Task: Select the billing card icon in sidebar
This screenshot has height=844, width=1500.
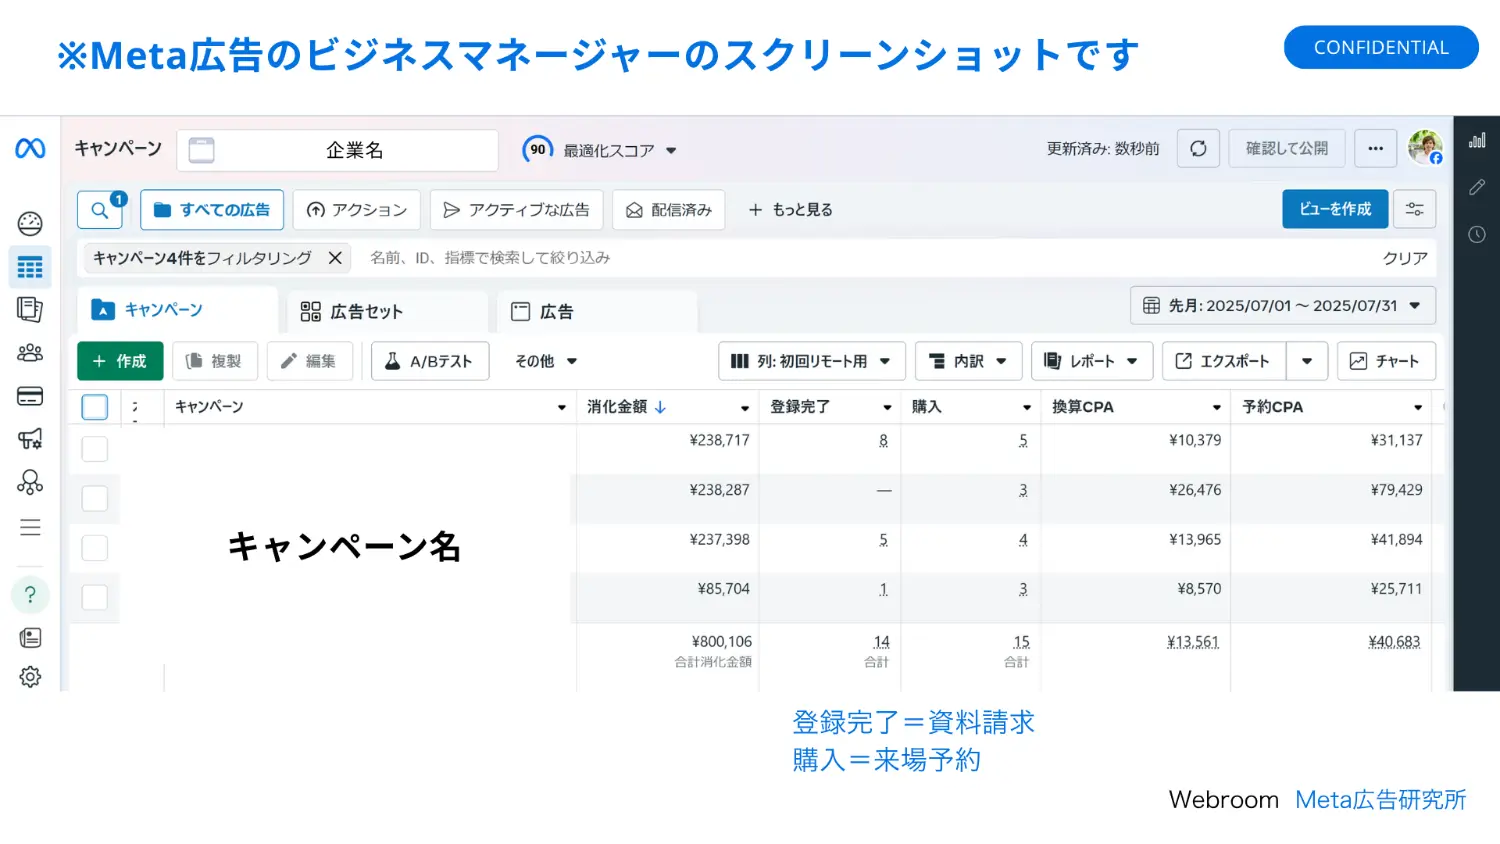Action: pyautogui.click(x=30, y=396)
